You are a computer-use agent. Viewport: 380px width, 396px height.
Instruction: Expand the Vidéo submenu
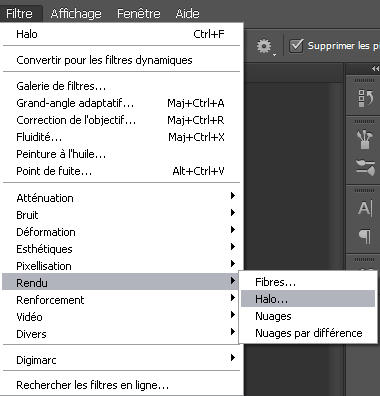[121, 317]
